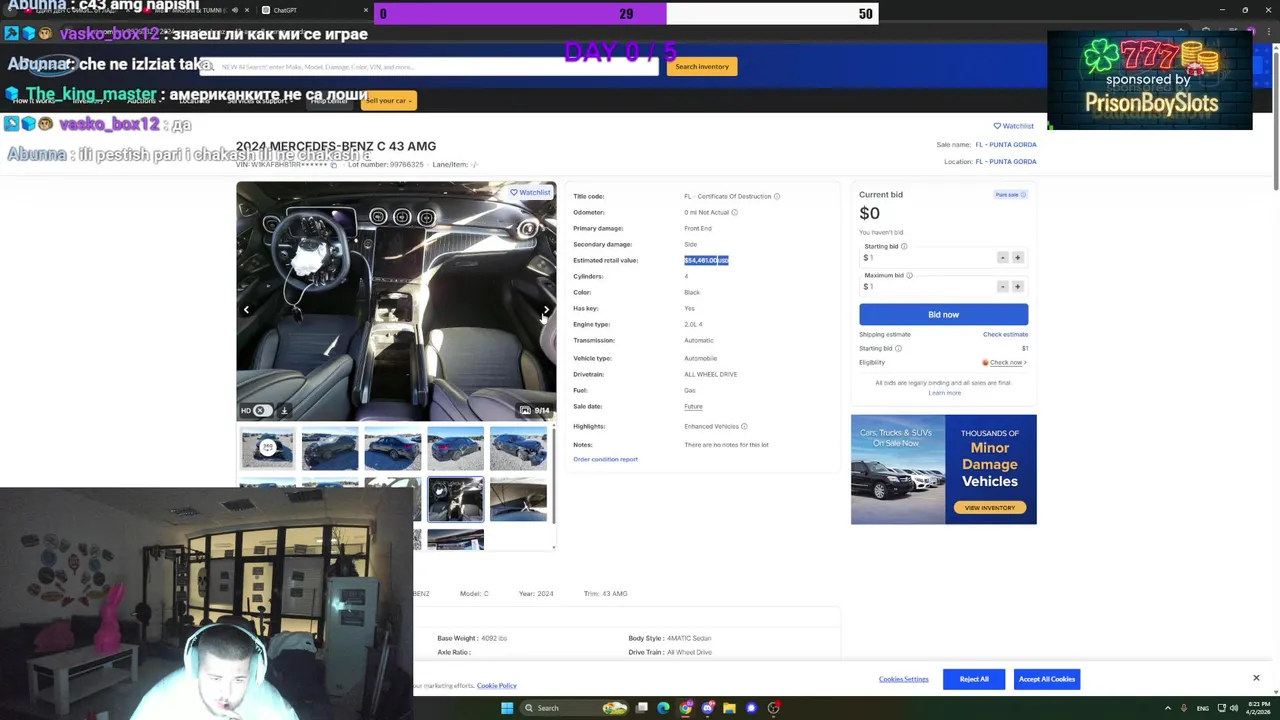Select fourth exterior photo thumbnail

(x=455, y=448)
